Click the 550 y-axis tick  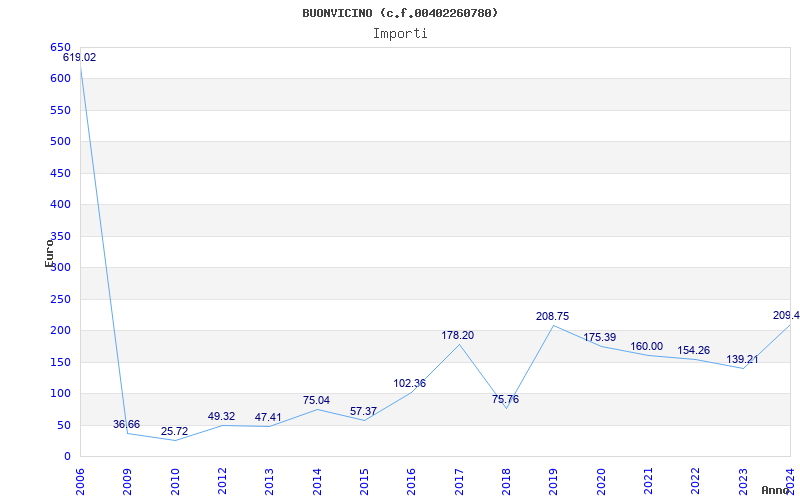pyautogui.click(x=60, y=110)
